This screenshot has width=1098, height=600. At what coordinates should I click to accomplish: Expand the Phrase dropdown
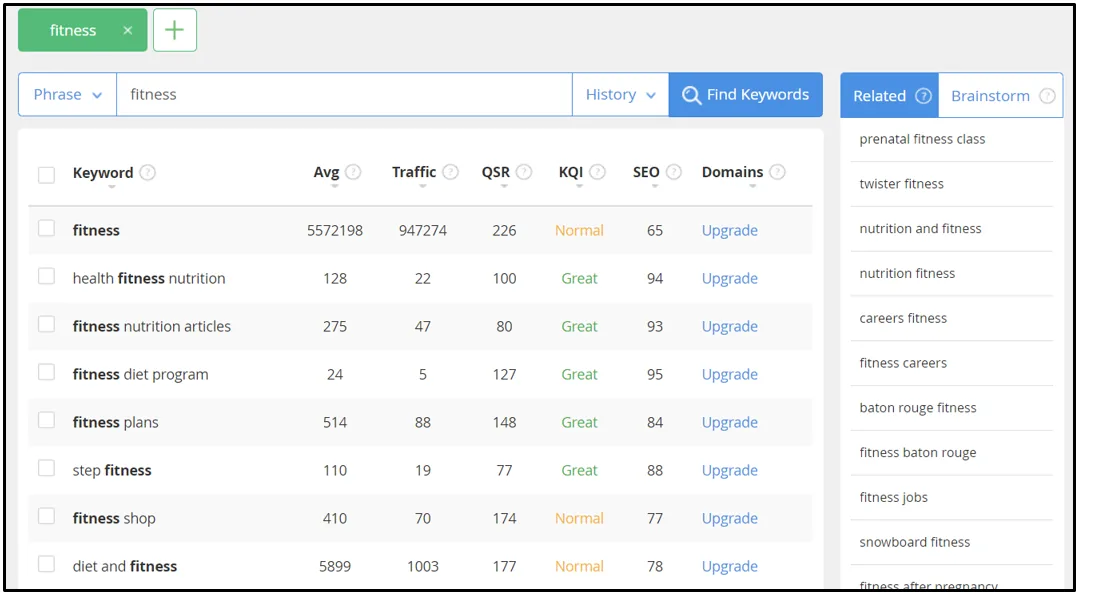coord(67,95)
